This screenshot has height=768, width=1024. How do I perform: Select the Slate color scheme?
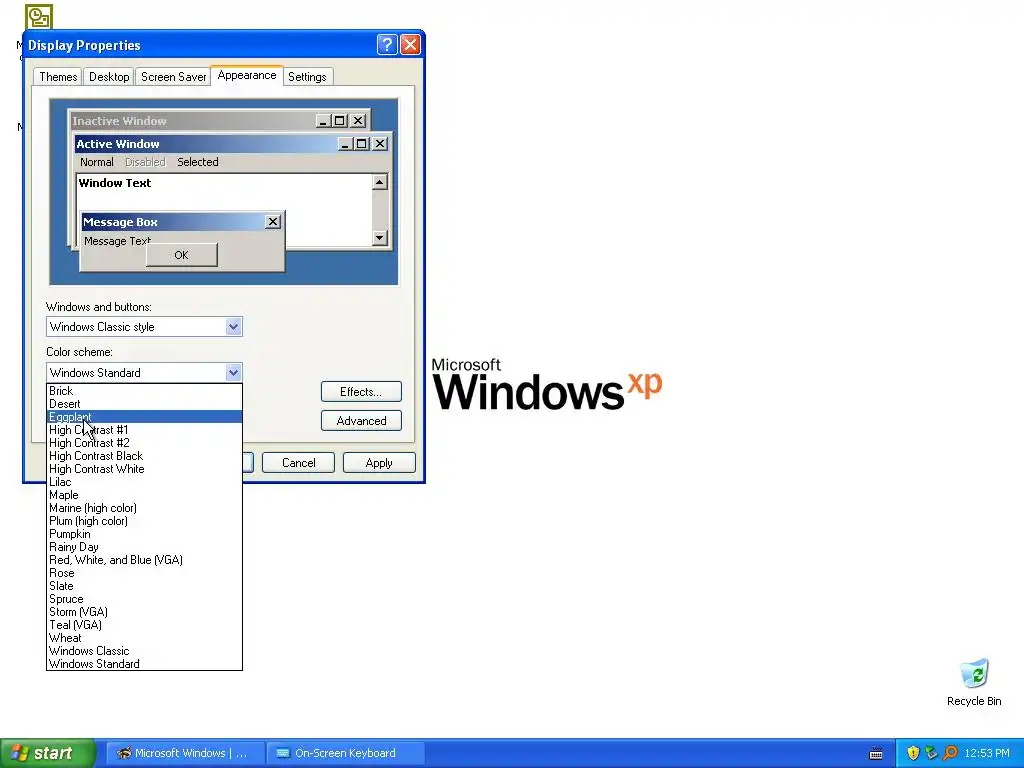(x=144, y=586)
